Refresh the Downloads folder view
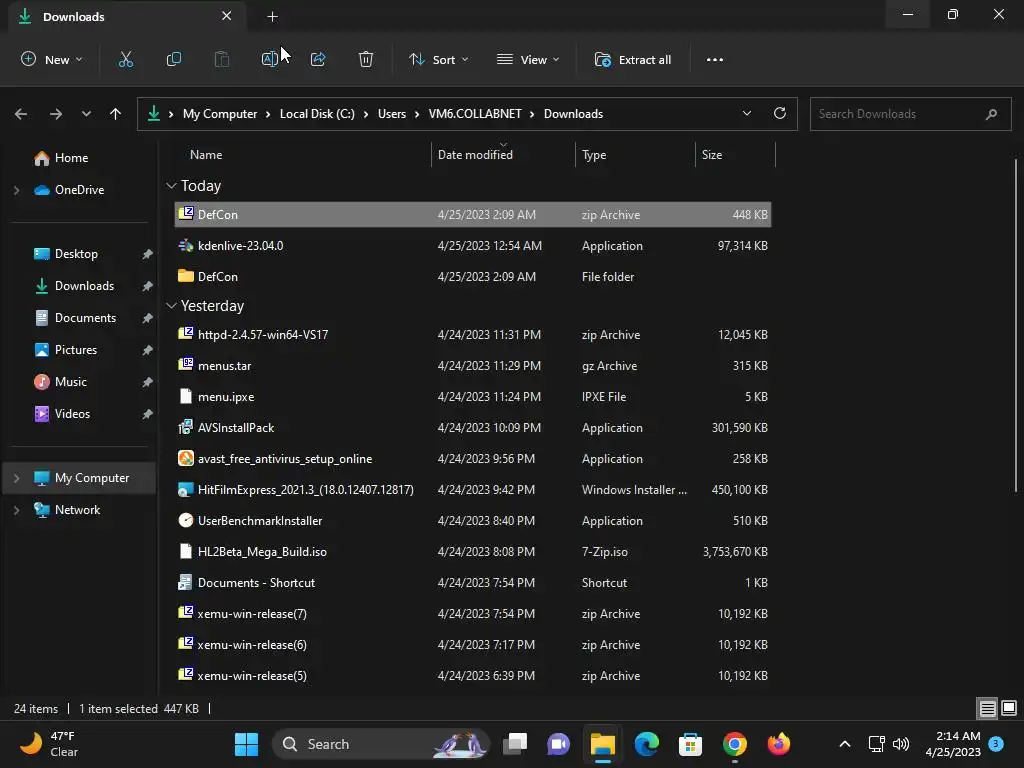 click(x=780, y=113)
